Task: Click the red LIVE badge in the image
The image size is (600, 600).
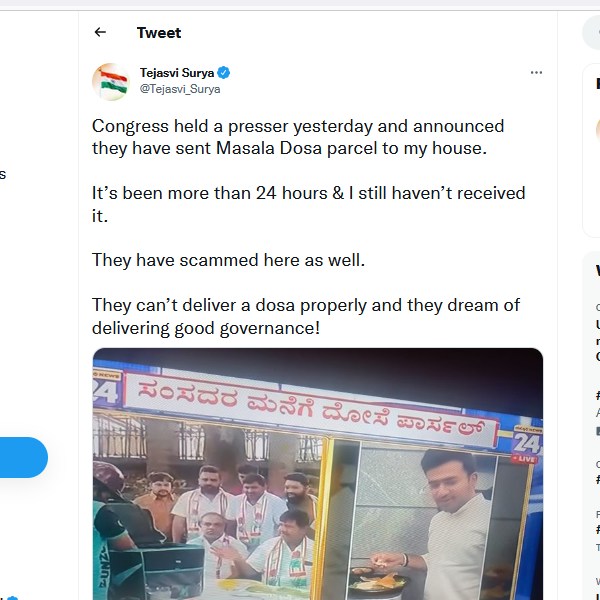Action: [x=524, y=457]
